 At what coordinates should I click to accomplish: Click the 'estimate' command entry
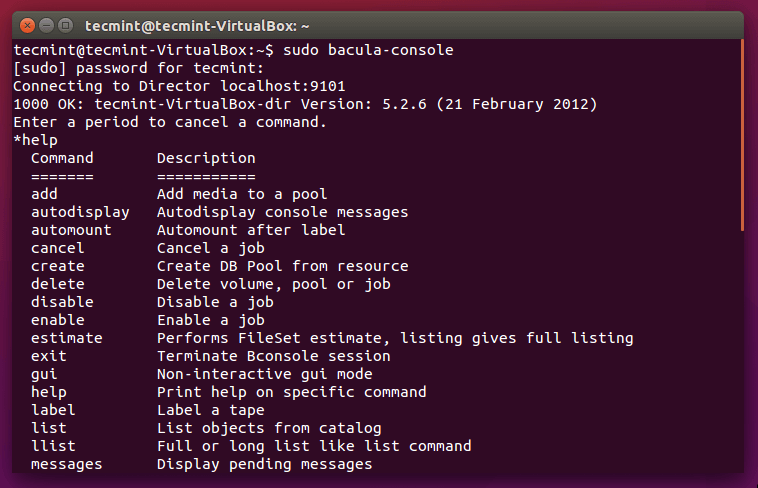67,338
